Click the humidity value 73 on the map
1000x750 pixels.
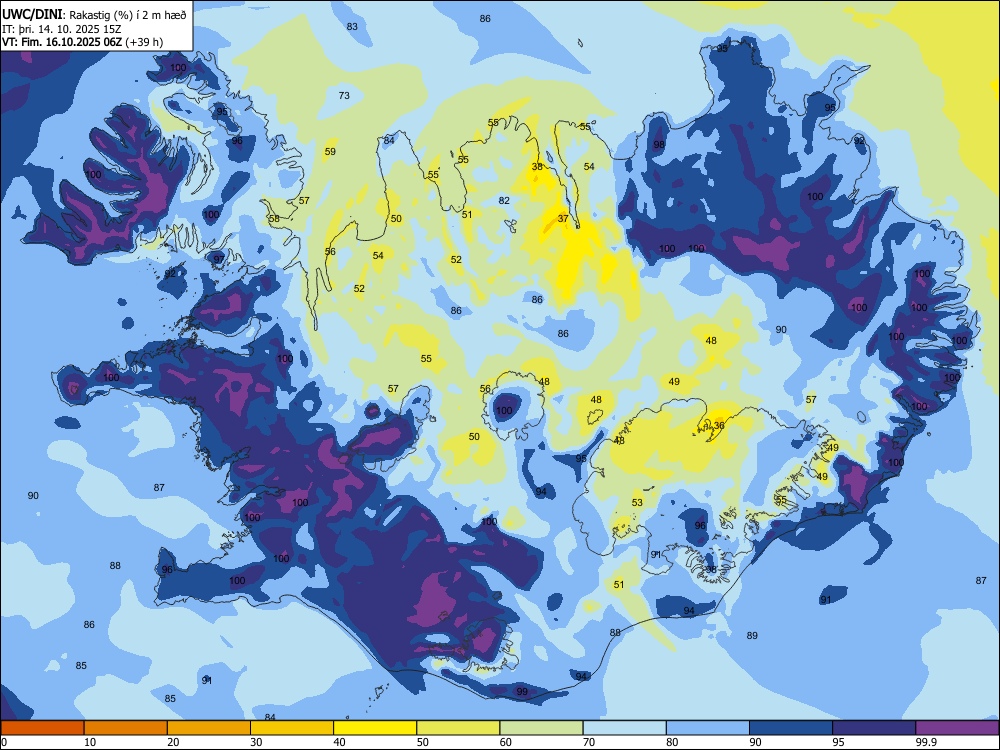coord(344,96)
